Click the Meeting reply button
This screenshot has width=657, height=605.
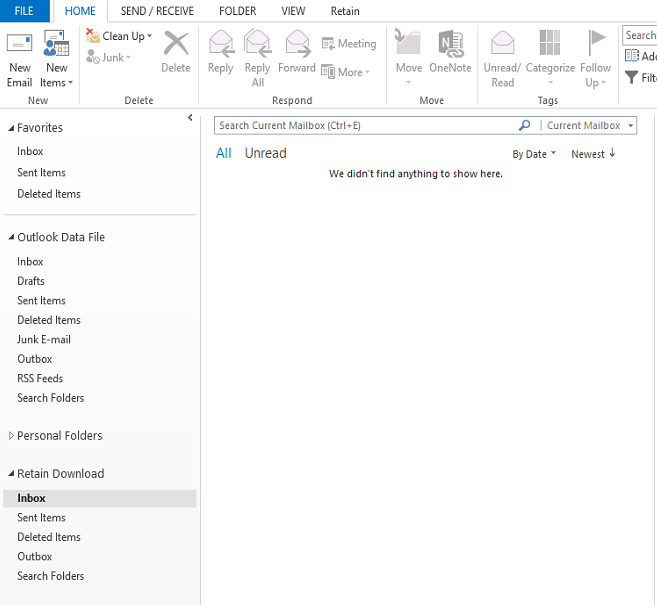[349, 44]
